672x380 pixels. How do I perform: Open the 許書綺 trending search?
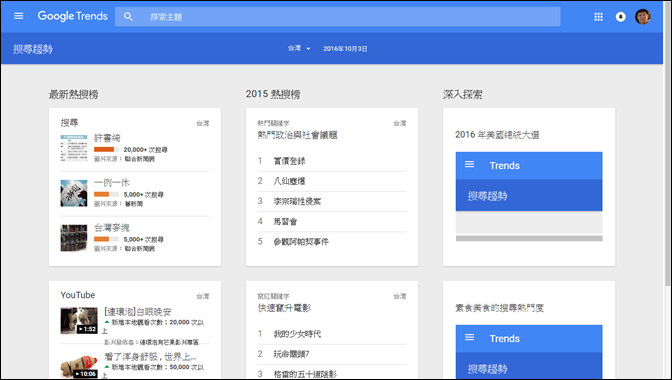coord(107,138)
